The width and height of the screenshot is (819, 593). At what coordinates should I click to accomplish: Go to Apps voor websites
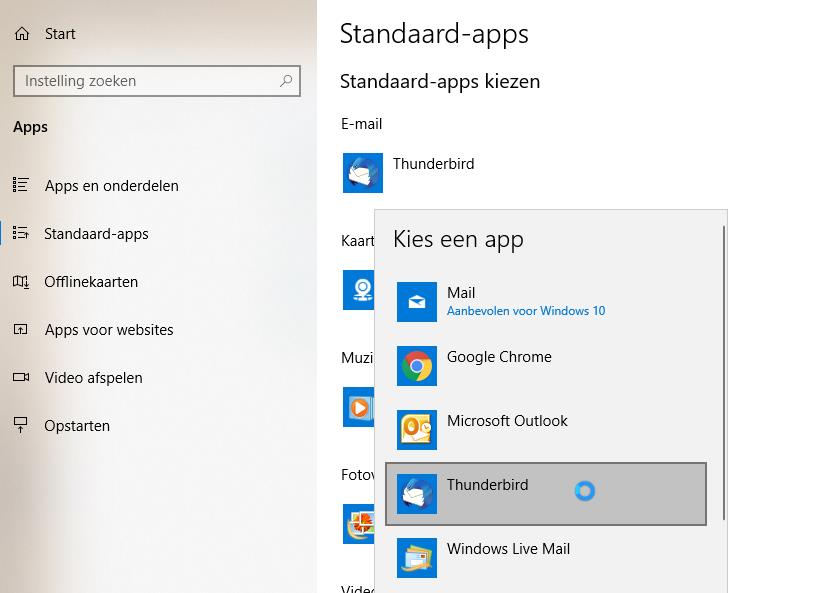point(109,330)
